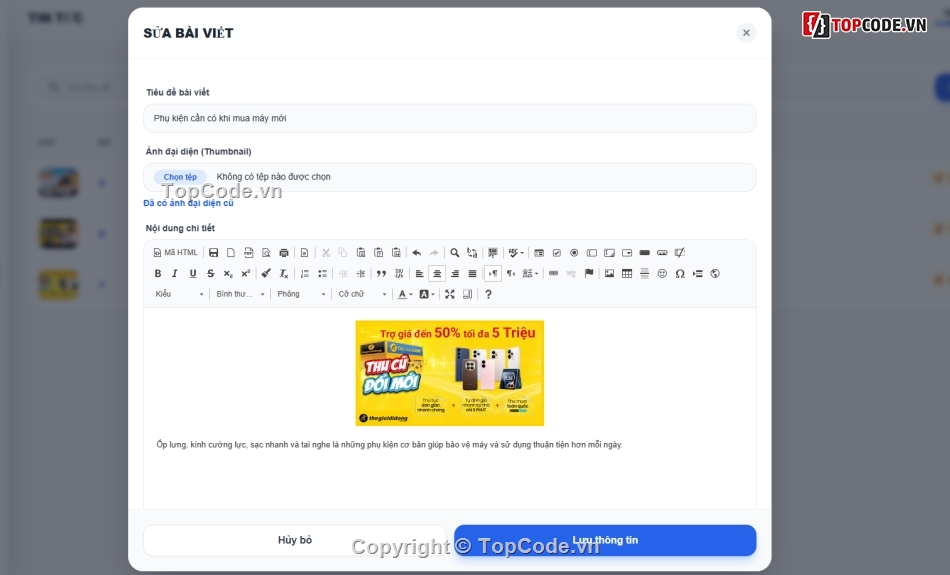The height and width of the screenshot is (575, 950).
Task: Click the Remove Format icon
Action: coord(284,273)
